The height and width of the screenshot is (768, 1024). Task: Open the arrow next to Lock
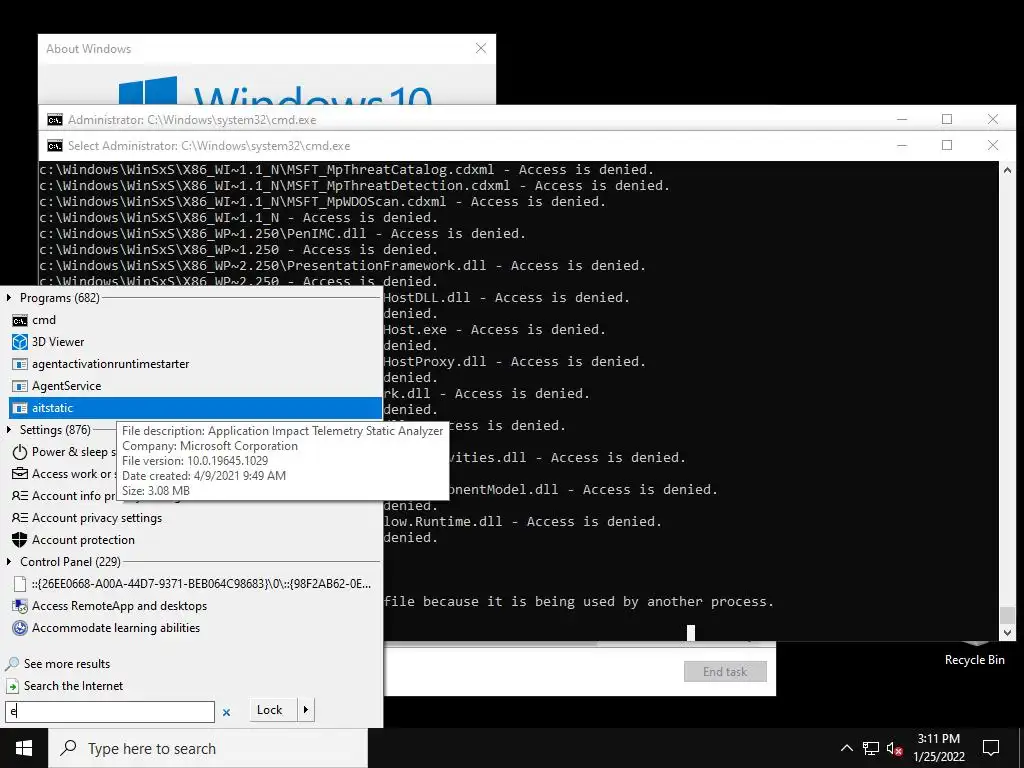click(x=306, y=710)
